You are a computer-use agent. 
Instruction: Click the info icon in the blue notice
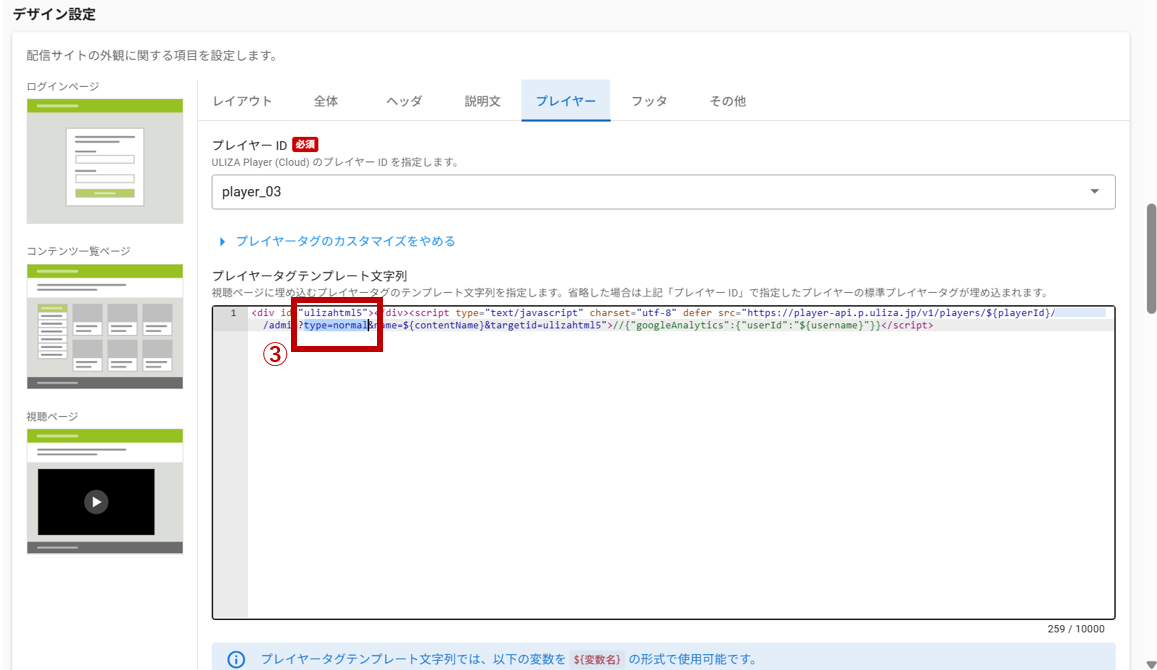(236, 660)
